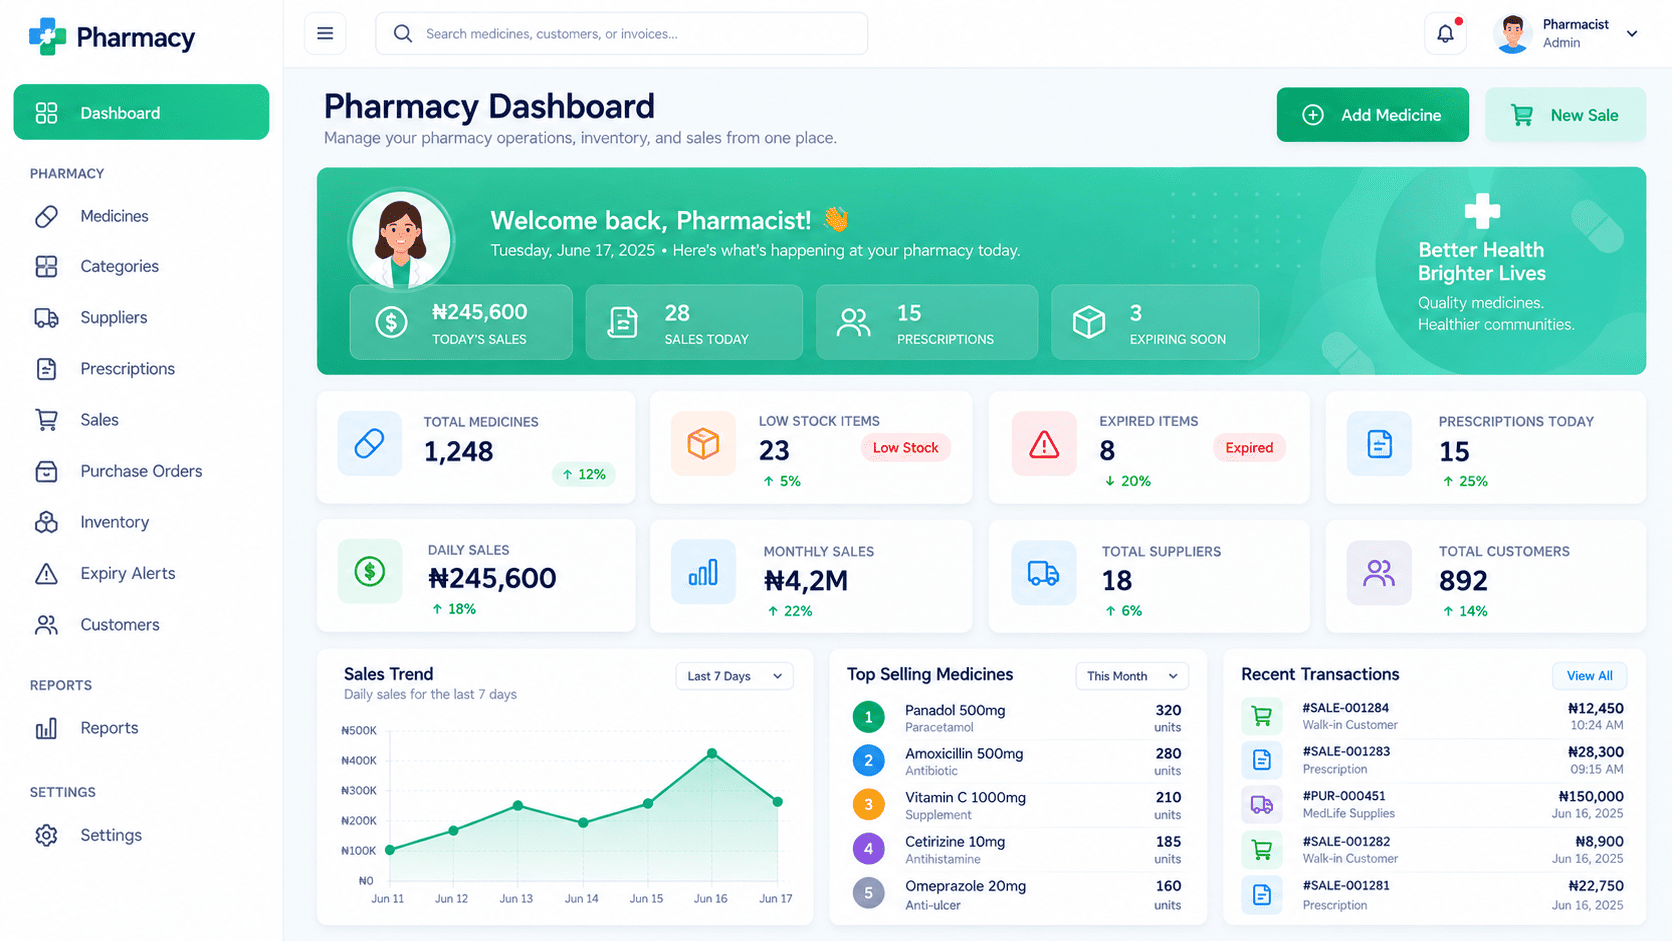Click the search magnifier icon
The width and height of the screenshot is (1672, 941).
pos(402,34)
